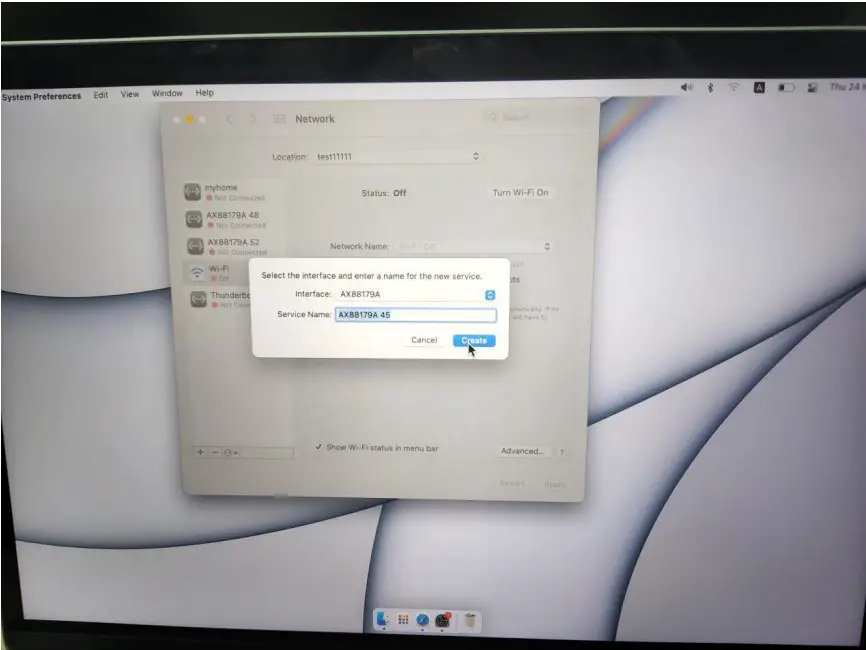Screen dimensions: 866x650
Task: Open the Window menu
Action: (x=167, y=93)
